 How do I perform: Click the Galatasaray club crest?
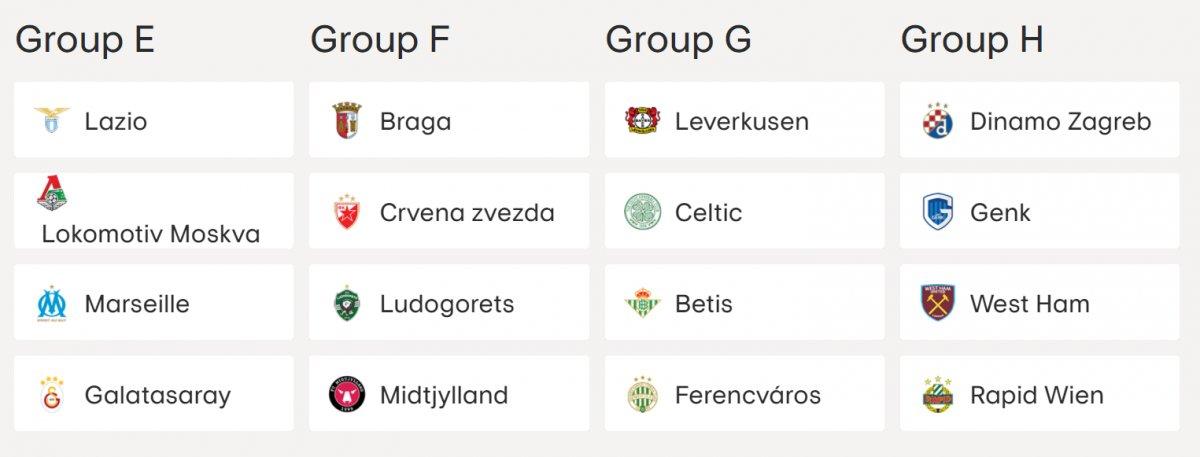[52, 394]
